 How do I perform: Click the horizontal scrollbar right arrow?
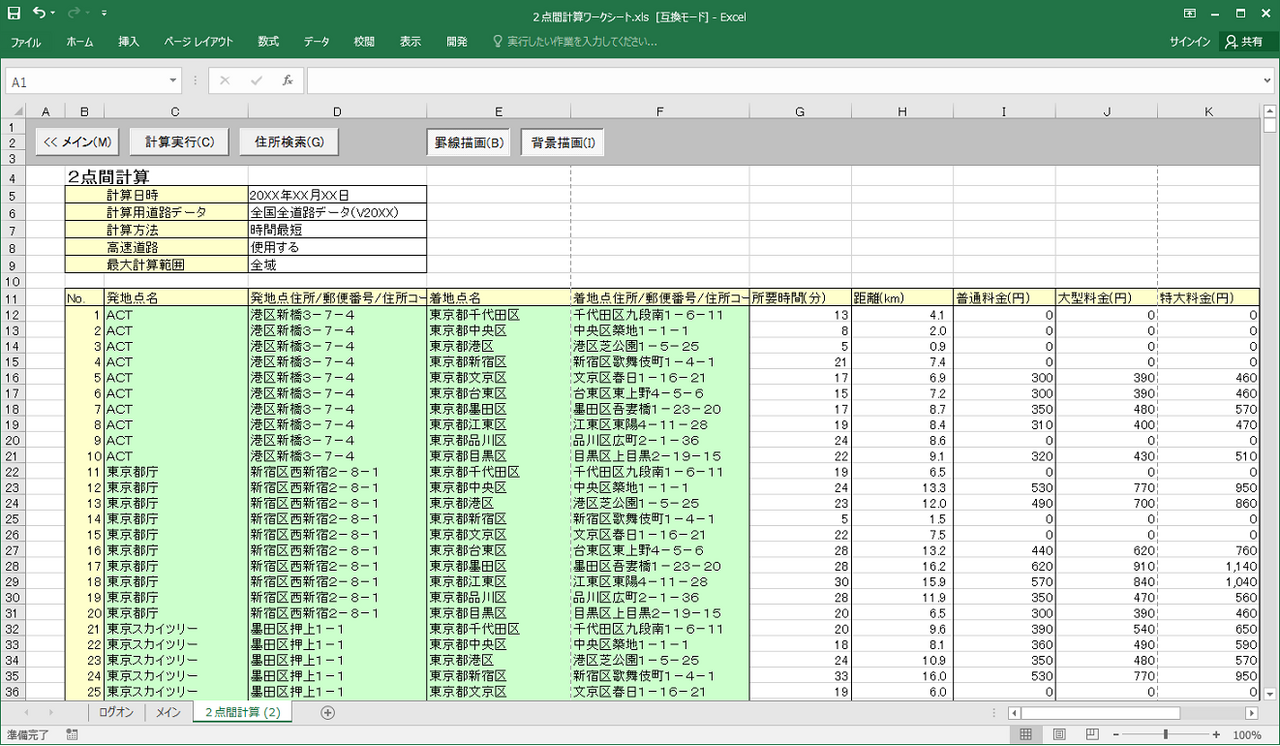tap(1251, 713)
